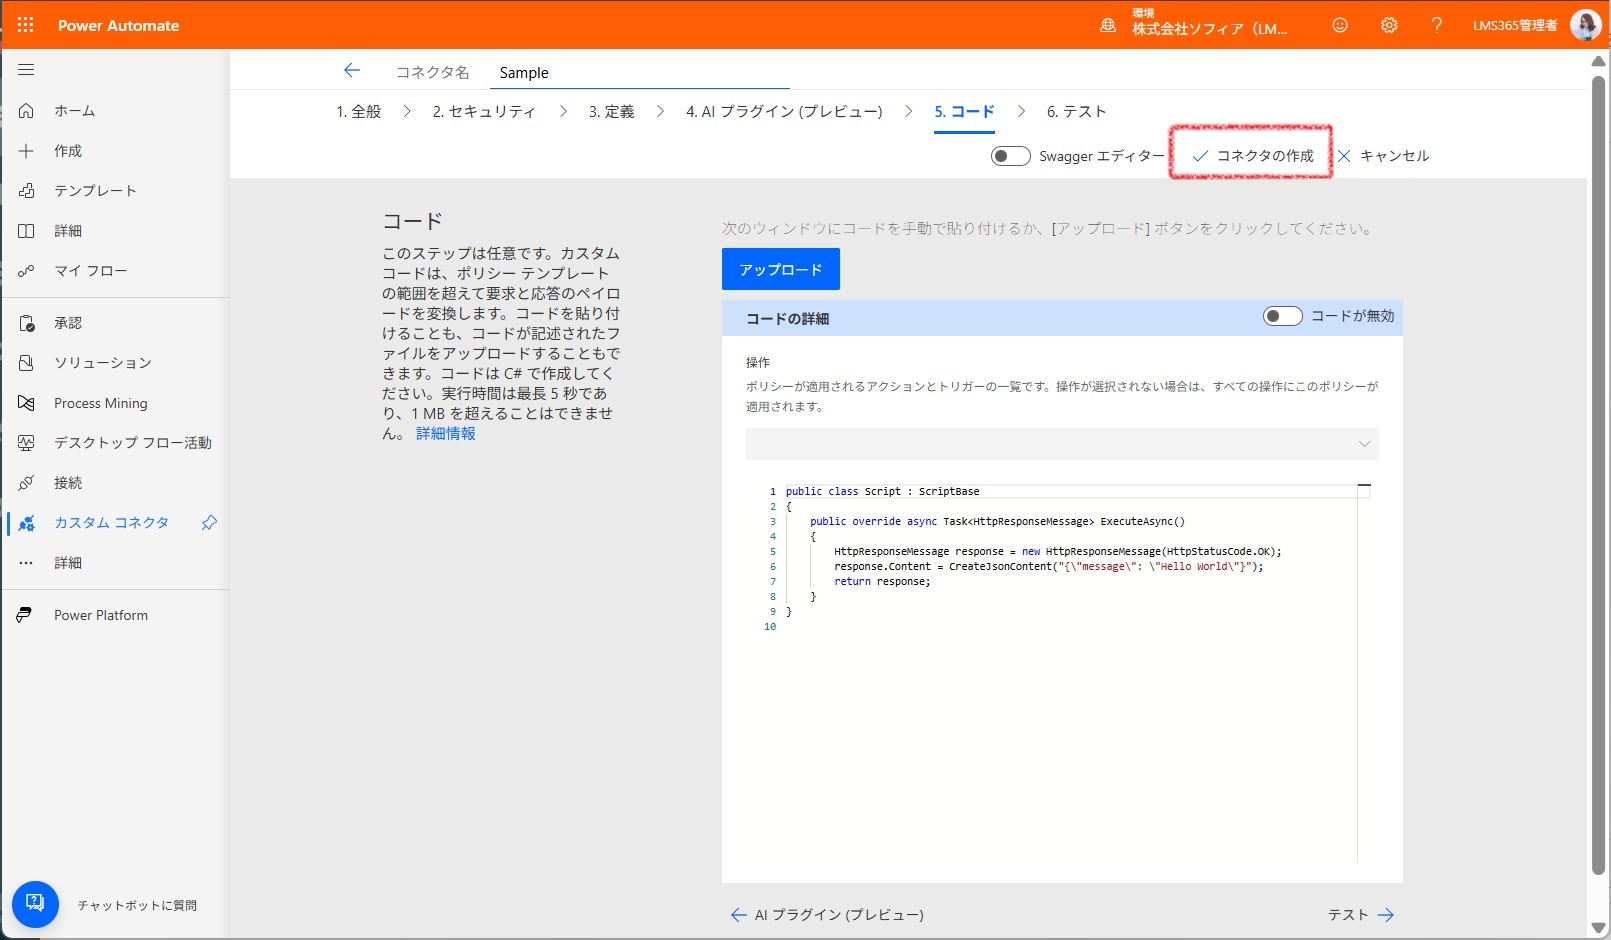Screen dimensions: 1611x940
Task: Click the ソリューション icon
Action: 27,363
